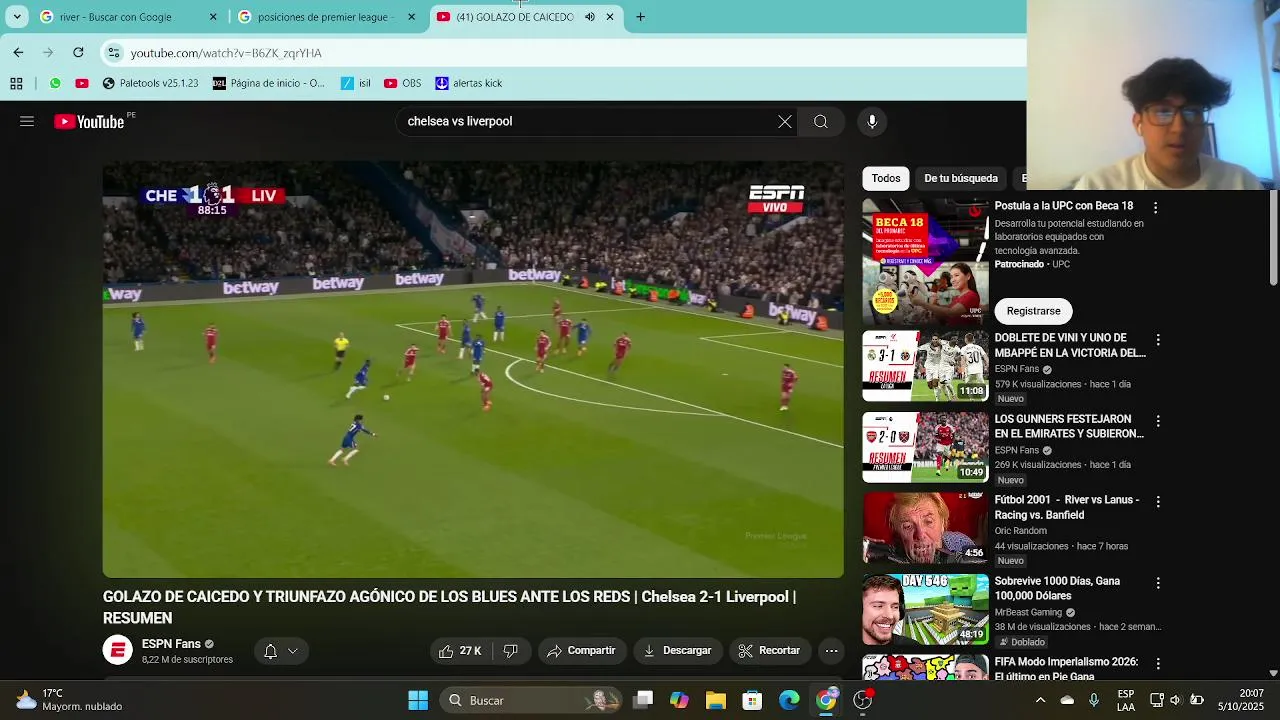1280x720 pixels.
Task: Dislike the video with thumbs down
Action: (510, 651)
